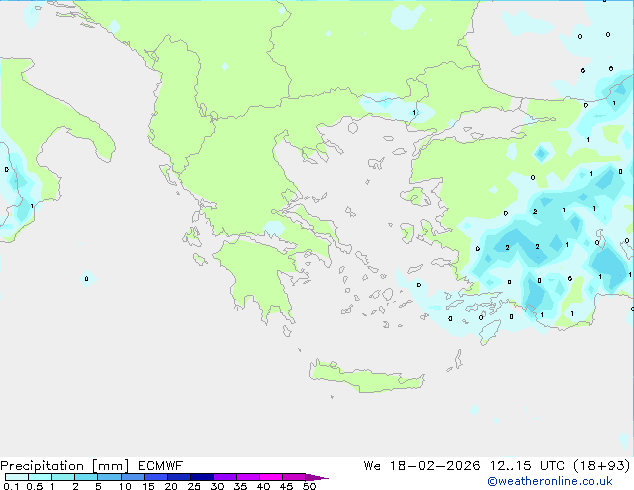
Task: Click the 40–45 mm magenta legend swatch
Action: point(271,477)
